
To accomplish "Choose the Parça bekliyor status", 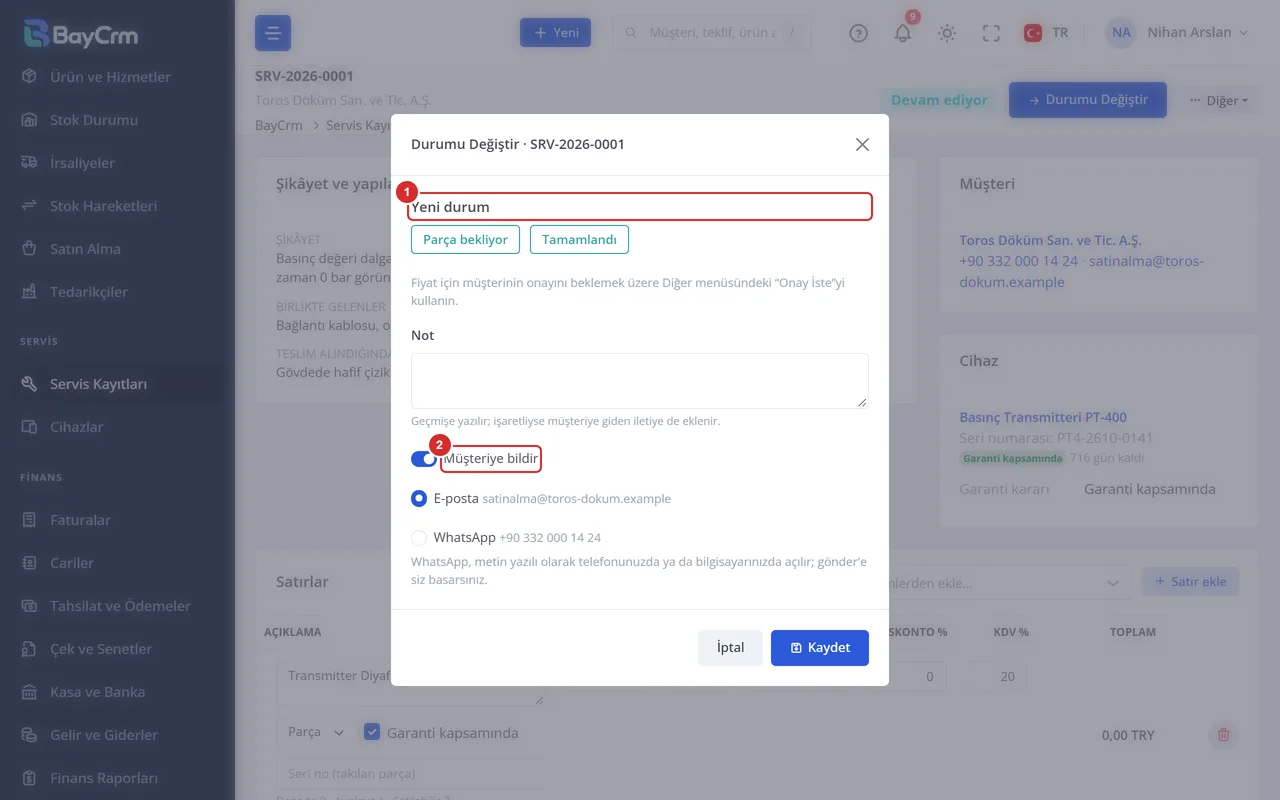I will (x=465, y=240).
